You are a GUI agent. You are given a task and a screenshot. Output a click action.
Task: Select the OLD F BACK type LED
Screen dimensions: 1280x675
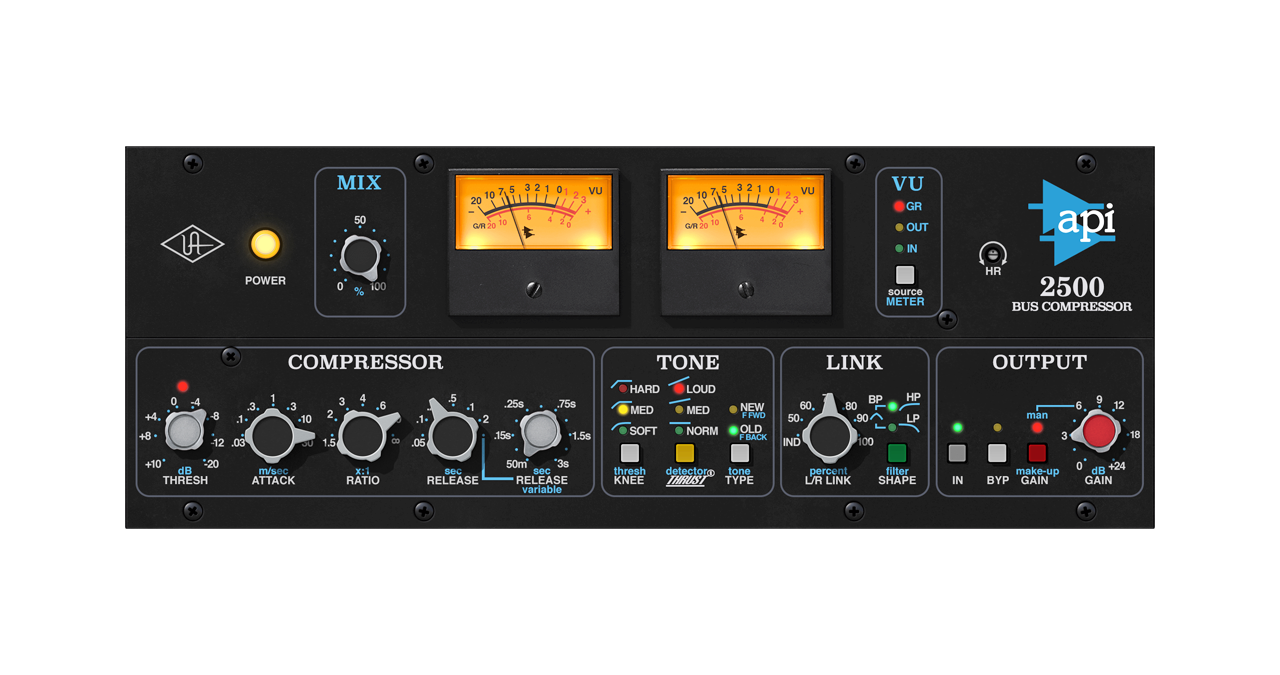click(732, 431)
